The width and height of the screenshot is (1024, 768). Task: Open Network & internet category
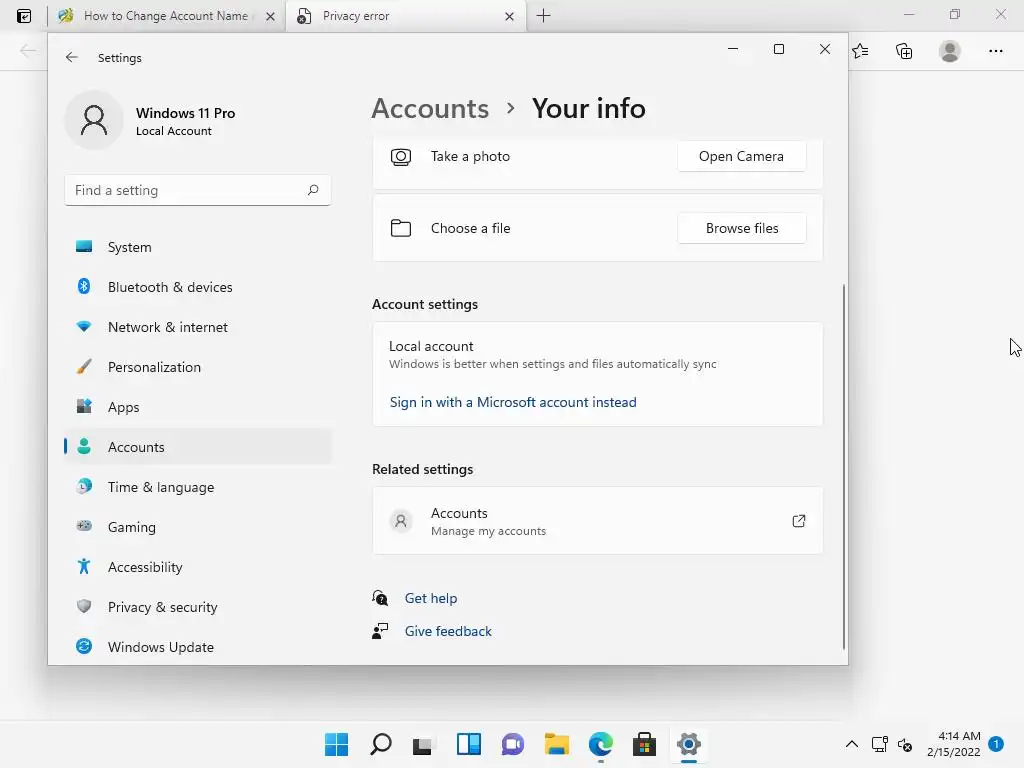(198, 327)
